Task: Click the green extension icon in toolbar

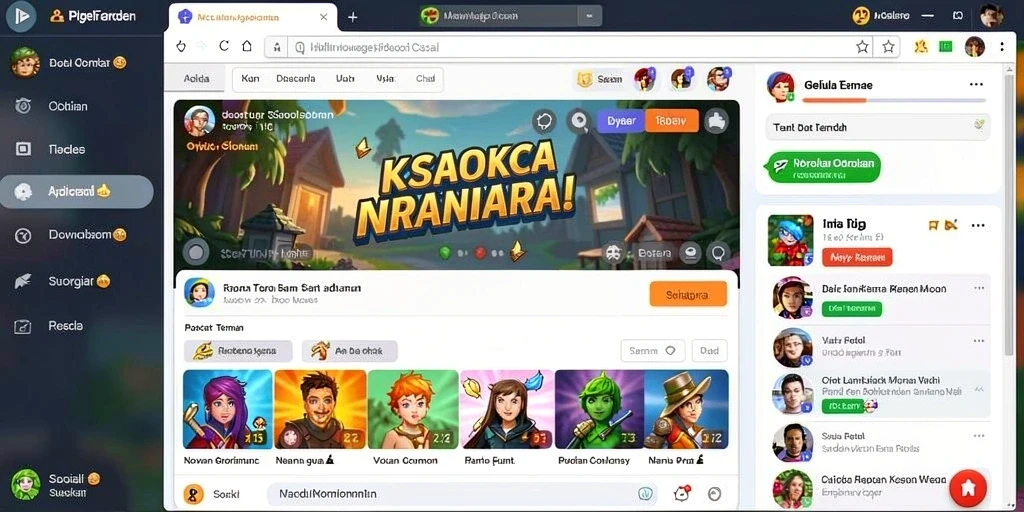Action: (x=945, y=46)
